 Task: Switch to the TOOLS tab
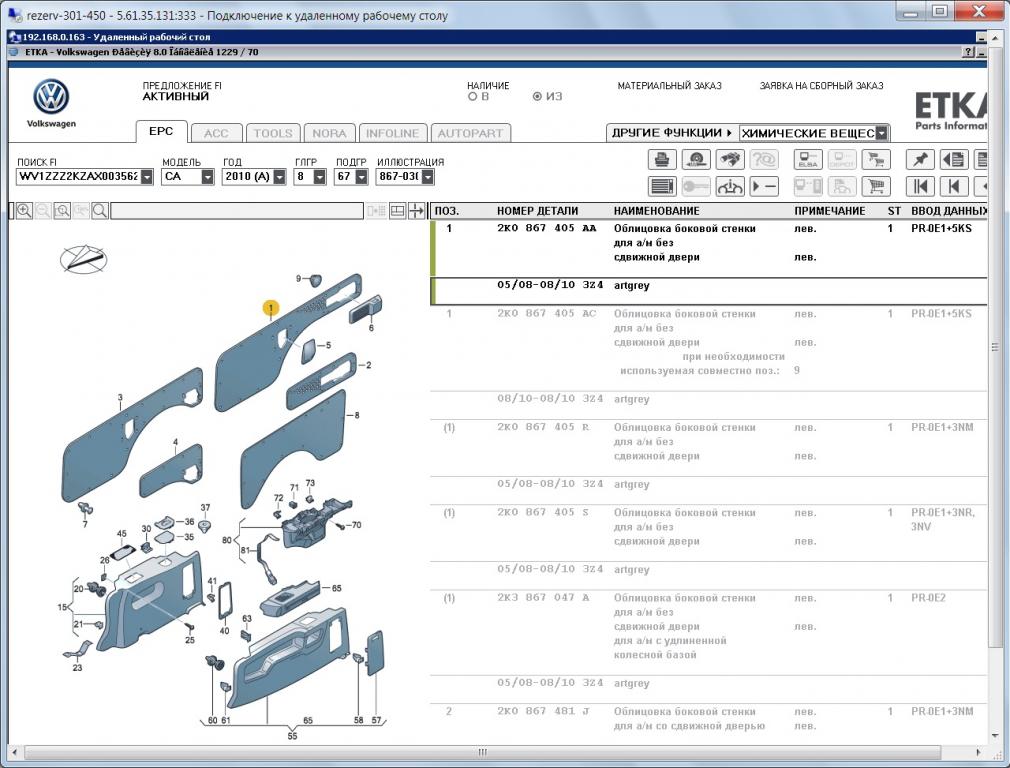272,133
